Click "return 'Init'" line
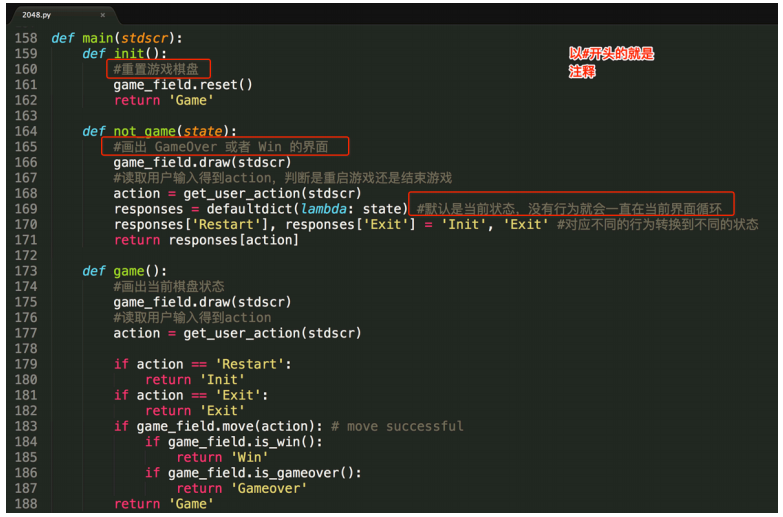Screen dimensions: 783x517 (x=195, y=380)
